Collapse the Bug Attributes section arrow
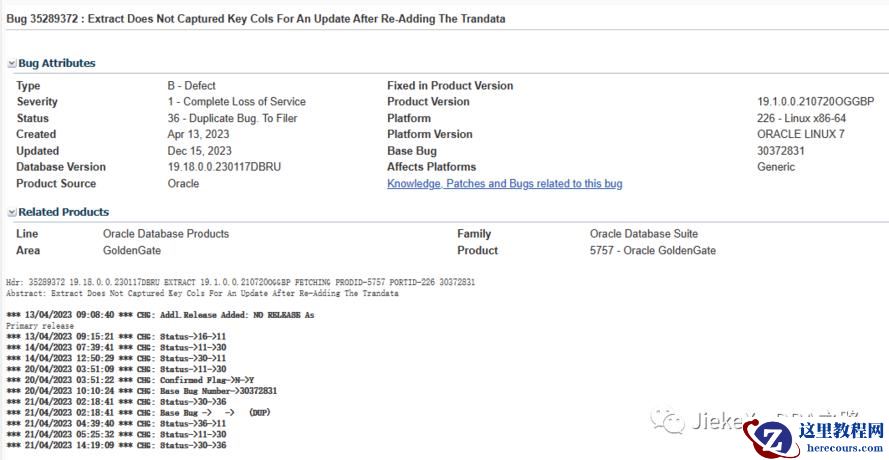889x460 pixels. [x=11, y=64]
